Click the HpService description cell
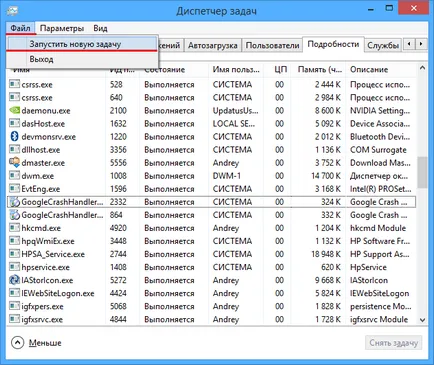This screenshot has height=365, width=434. pyautogui.click(x=368, y=267)
